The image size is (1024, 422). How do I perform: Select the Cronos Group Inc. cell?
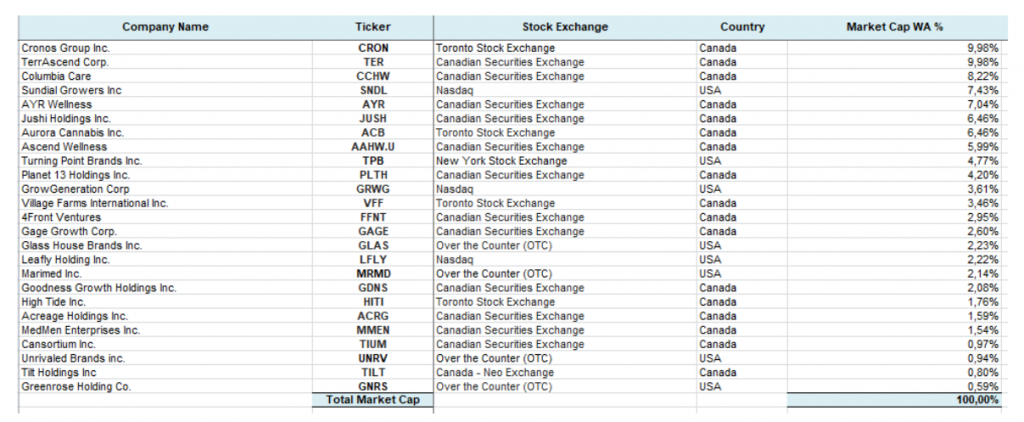[x=165, y=48]
